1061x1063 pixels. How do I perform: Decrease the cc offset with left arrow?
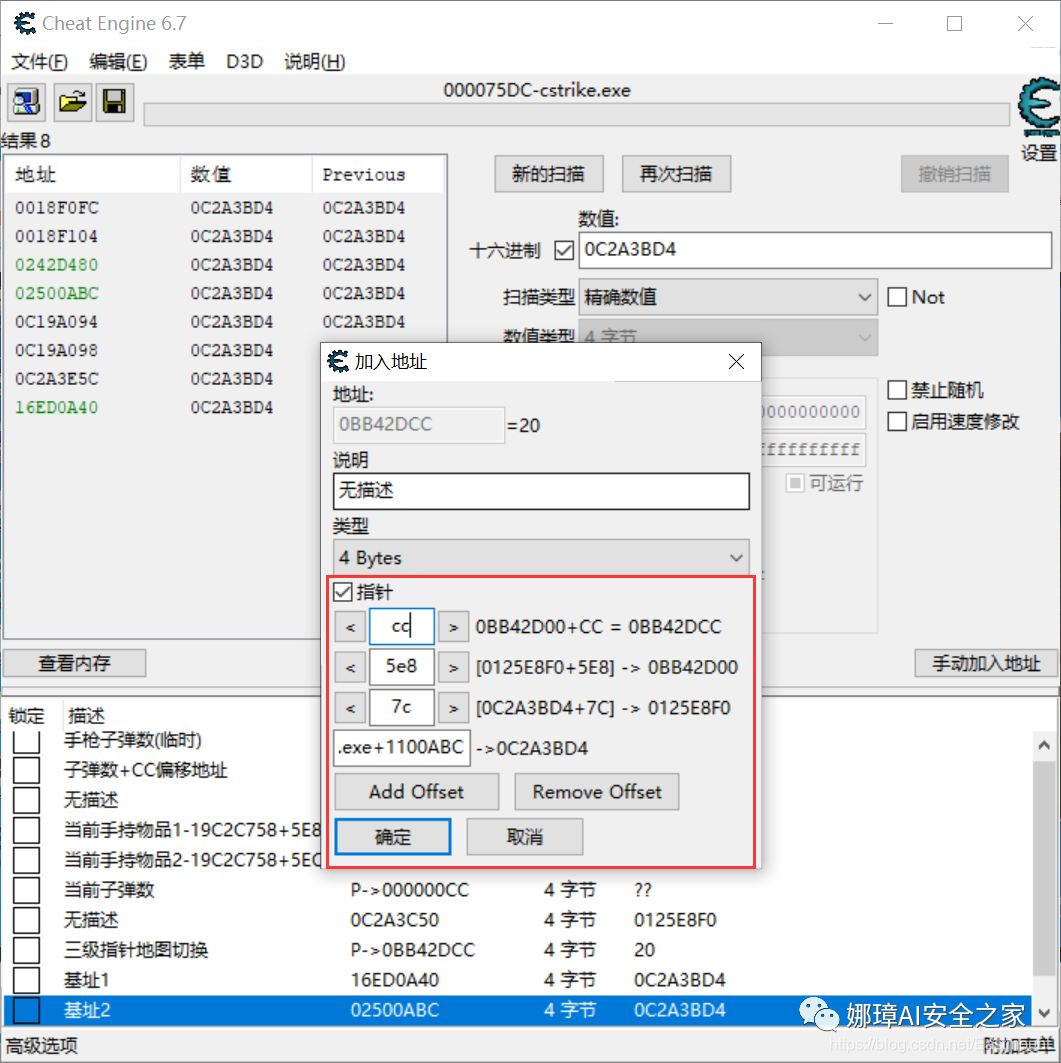click(351, 627)
